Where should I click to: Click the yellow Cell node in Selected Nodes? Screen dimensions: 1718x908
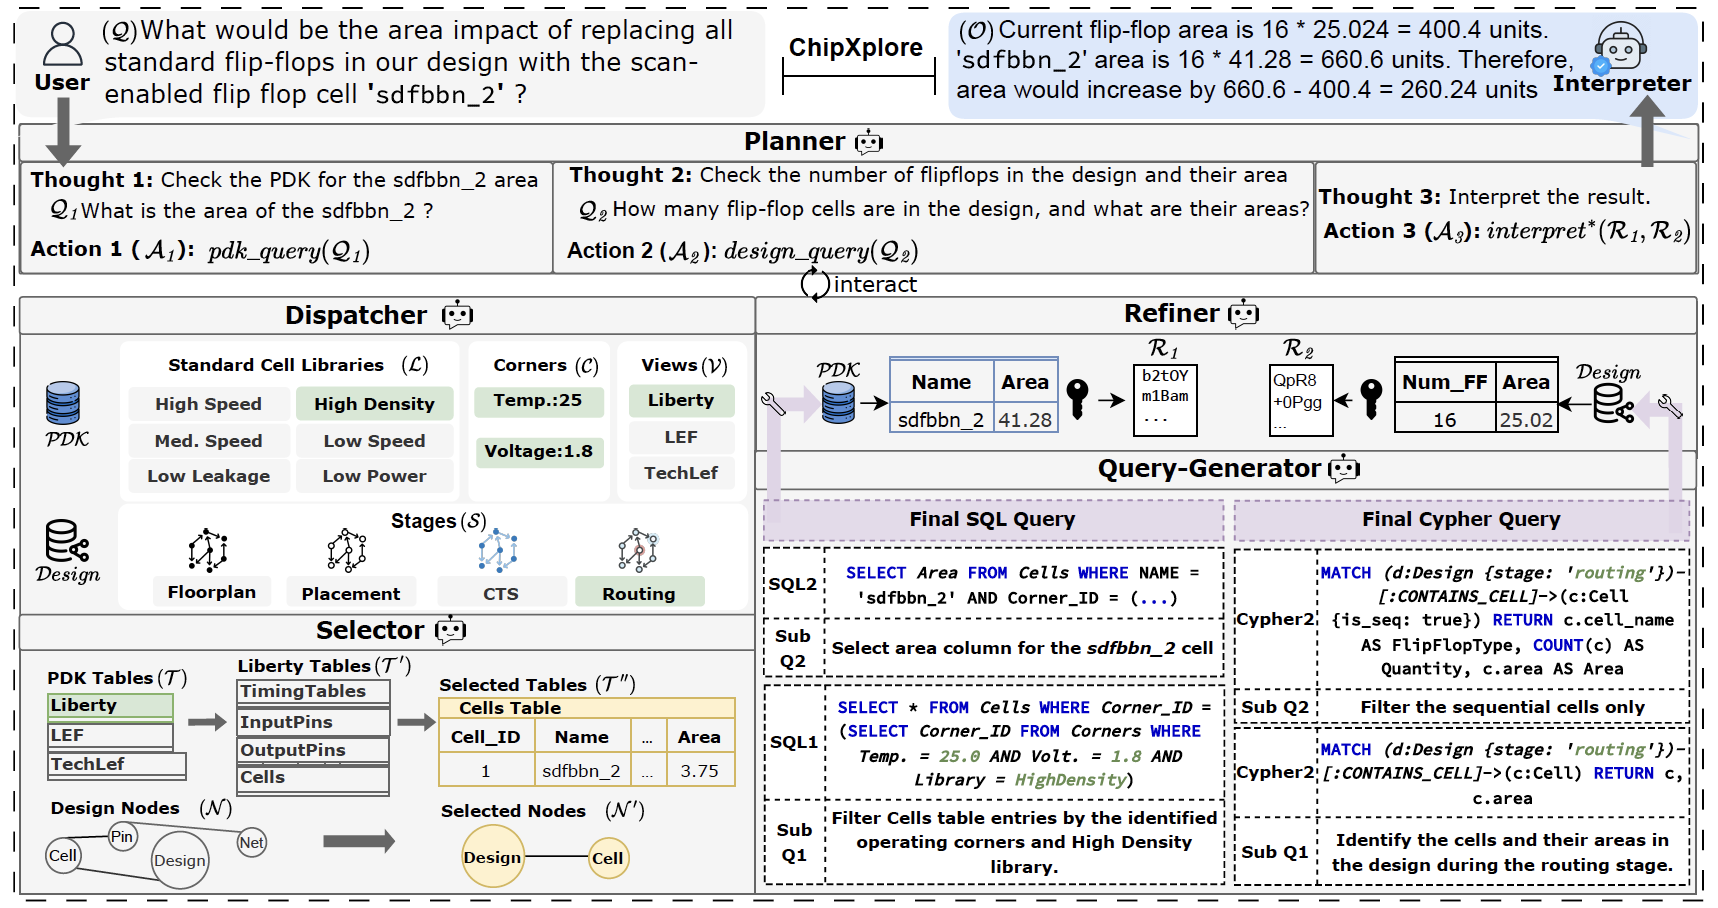click(608, 858)
